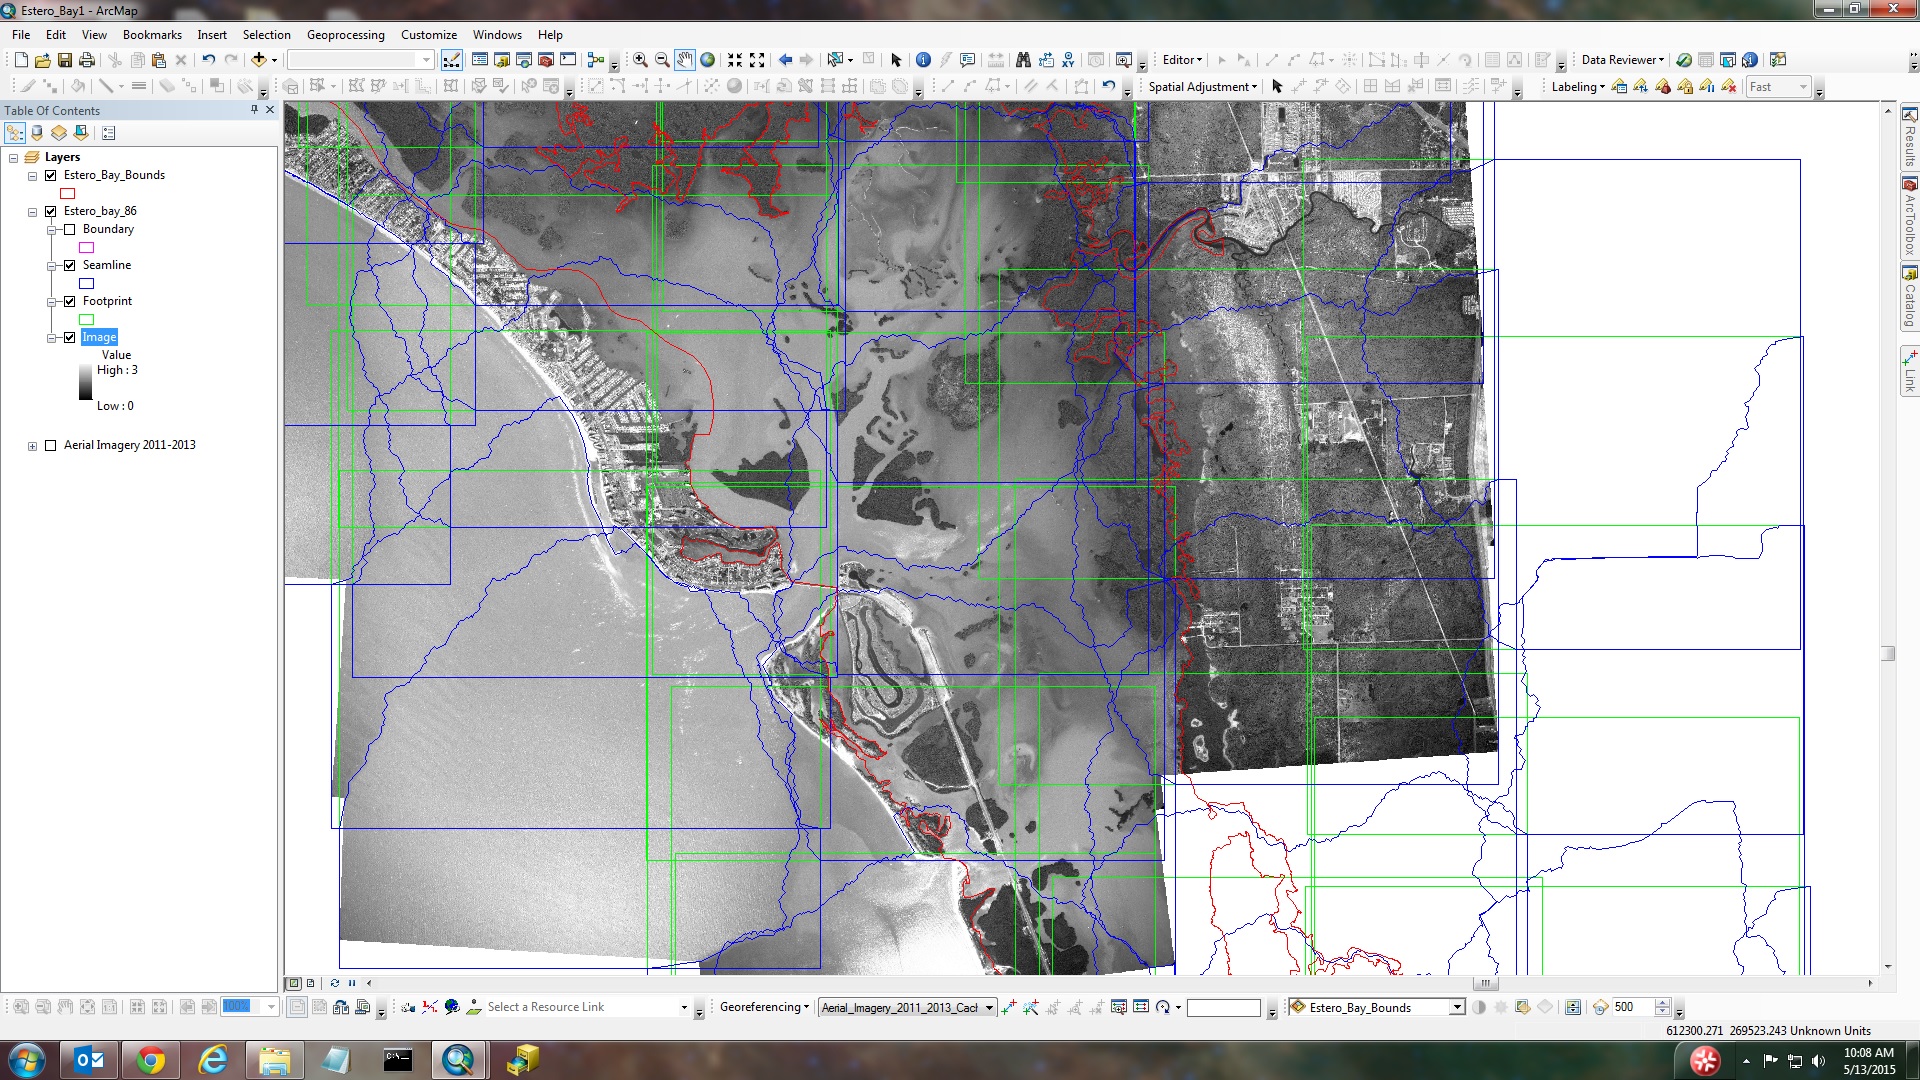Open the Editor toolbar menu
Screen dimensions: 1920x1080
coord(1182,60)
